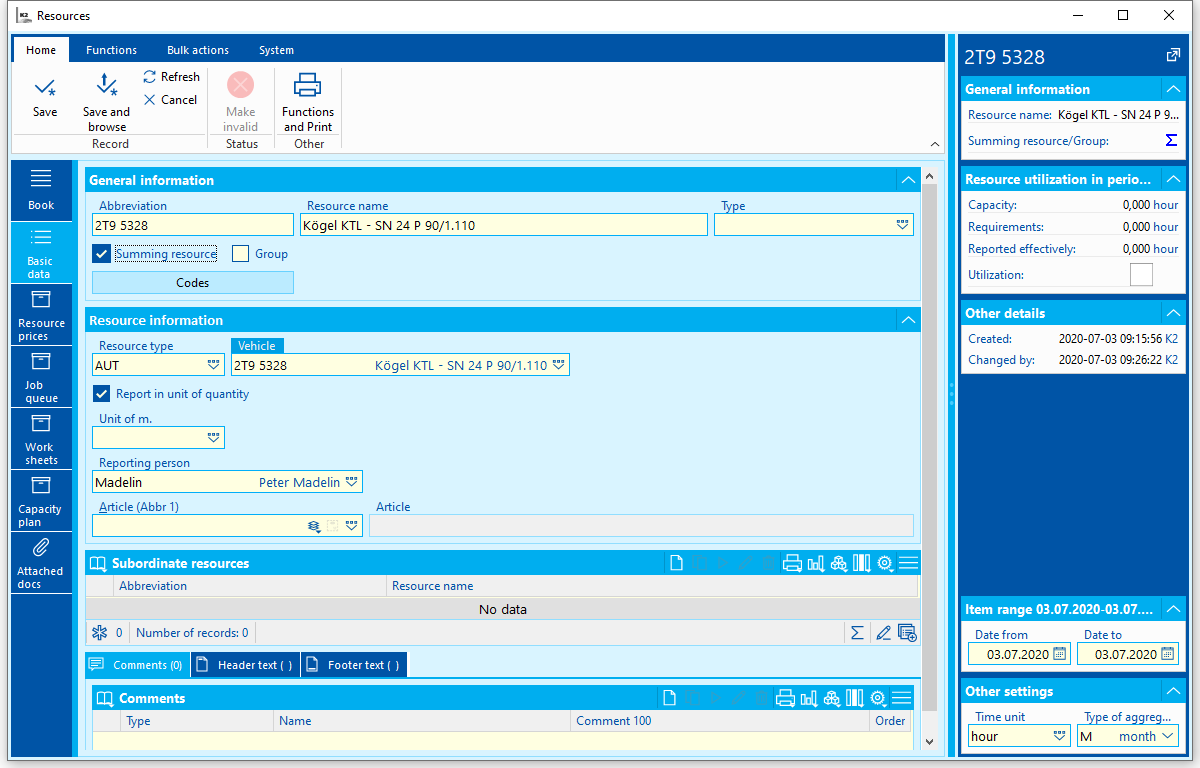Open gear settings in Subordinate resources
The width and height of the screenshot is (1200, 768).
point(884,563)
